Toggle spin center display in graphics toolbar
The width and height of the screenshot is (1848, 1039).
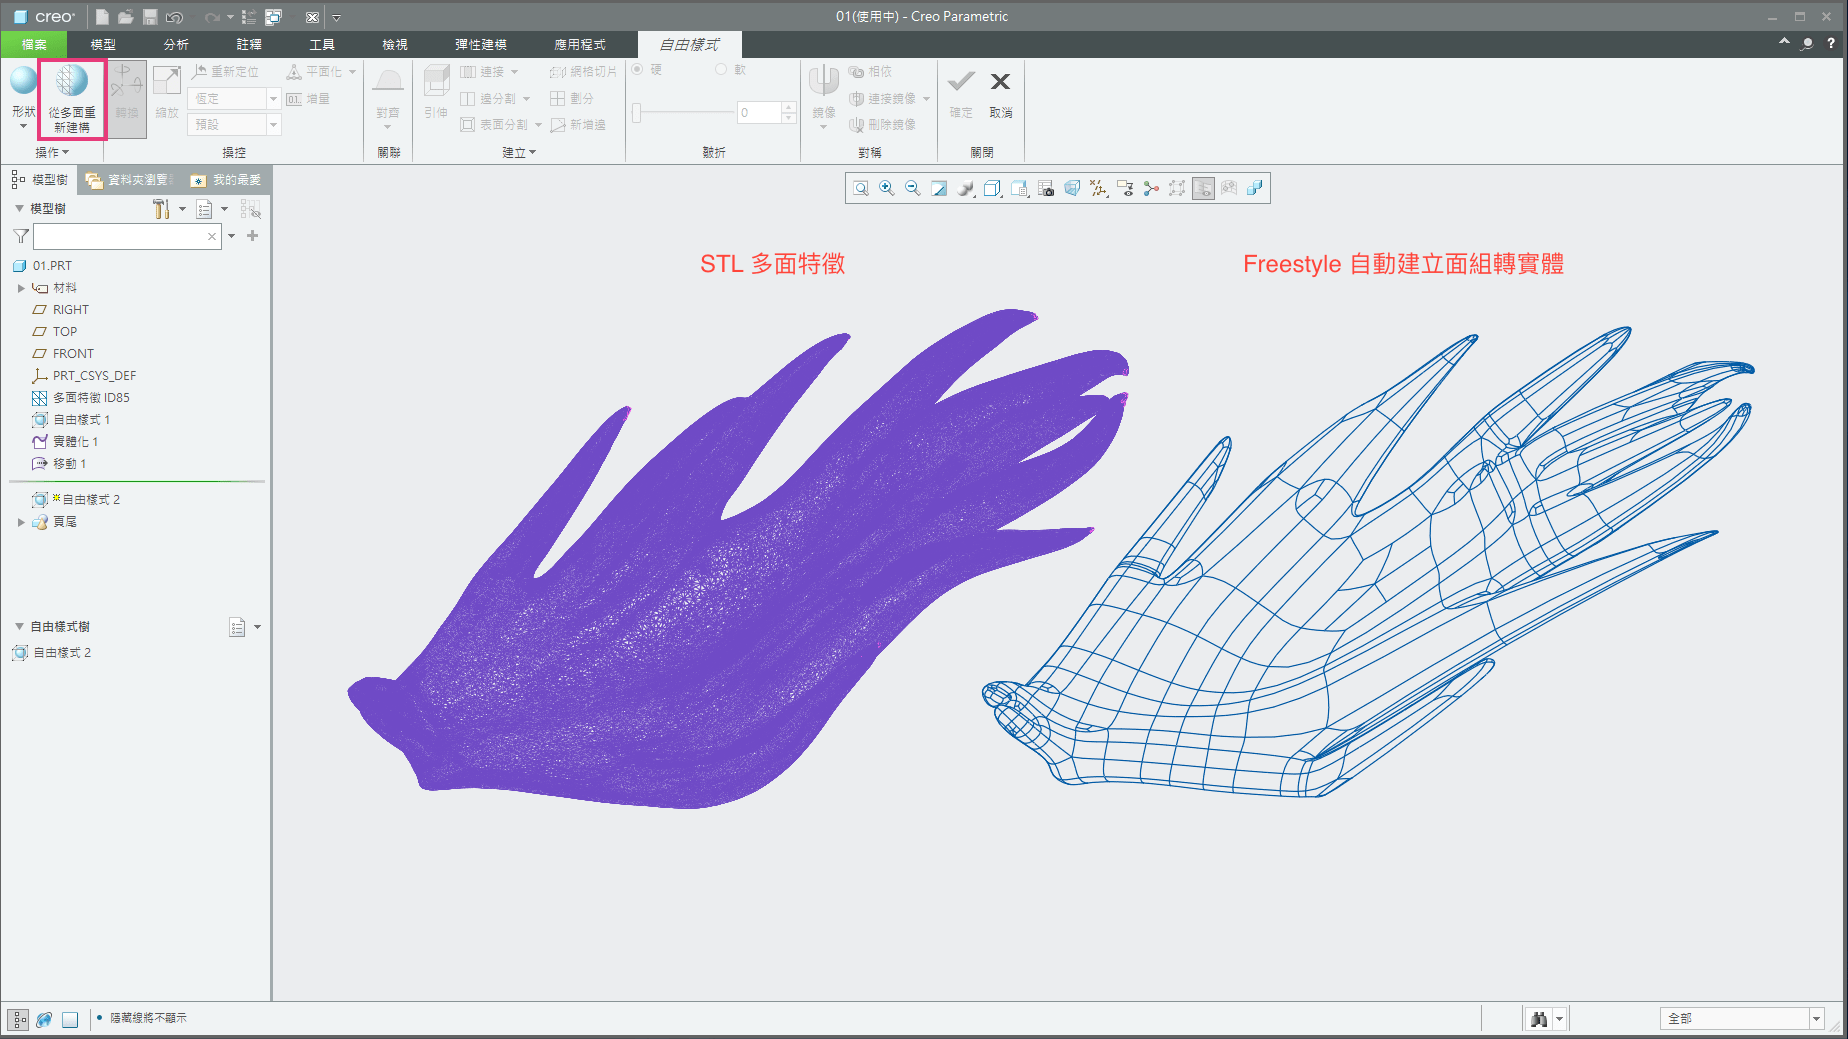click(x=1150, y=188)
